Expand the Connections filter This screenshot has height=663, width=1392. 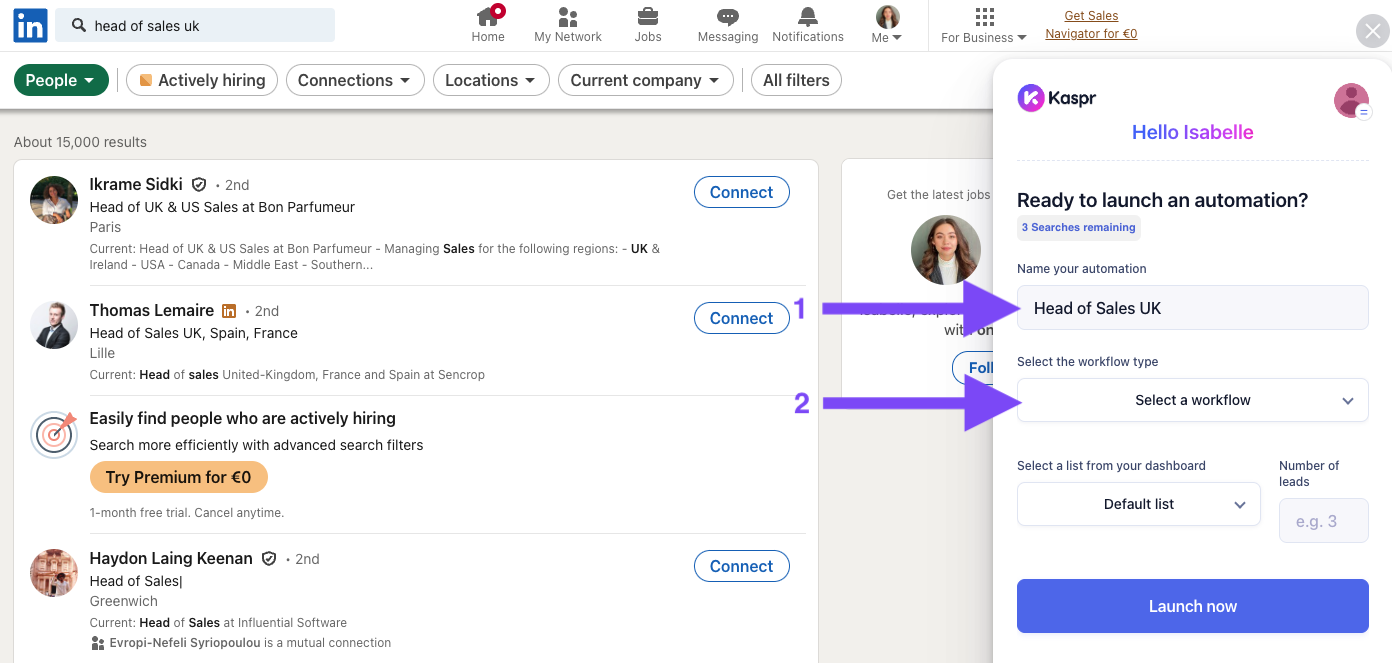point(355,80)
